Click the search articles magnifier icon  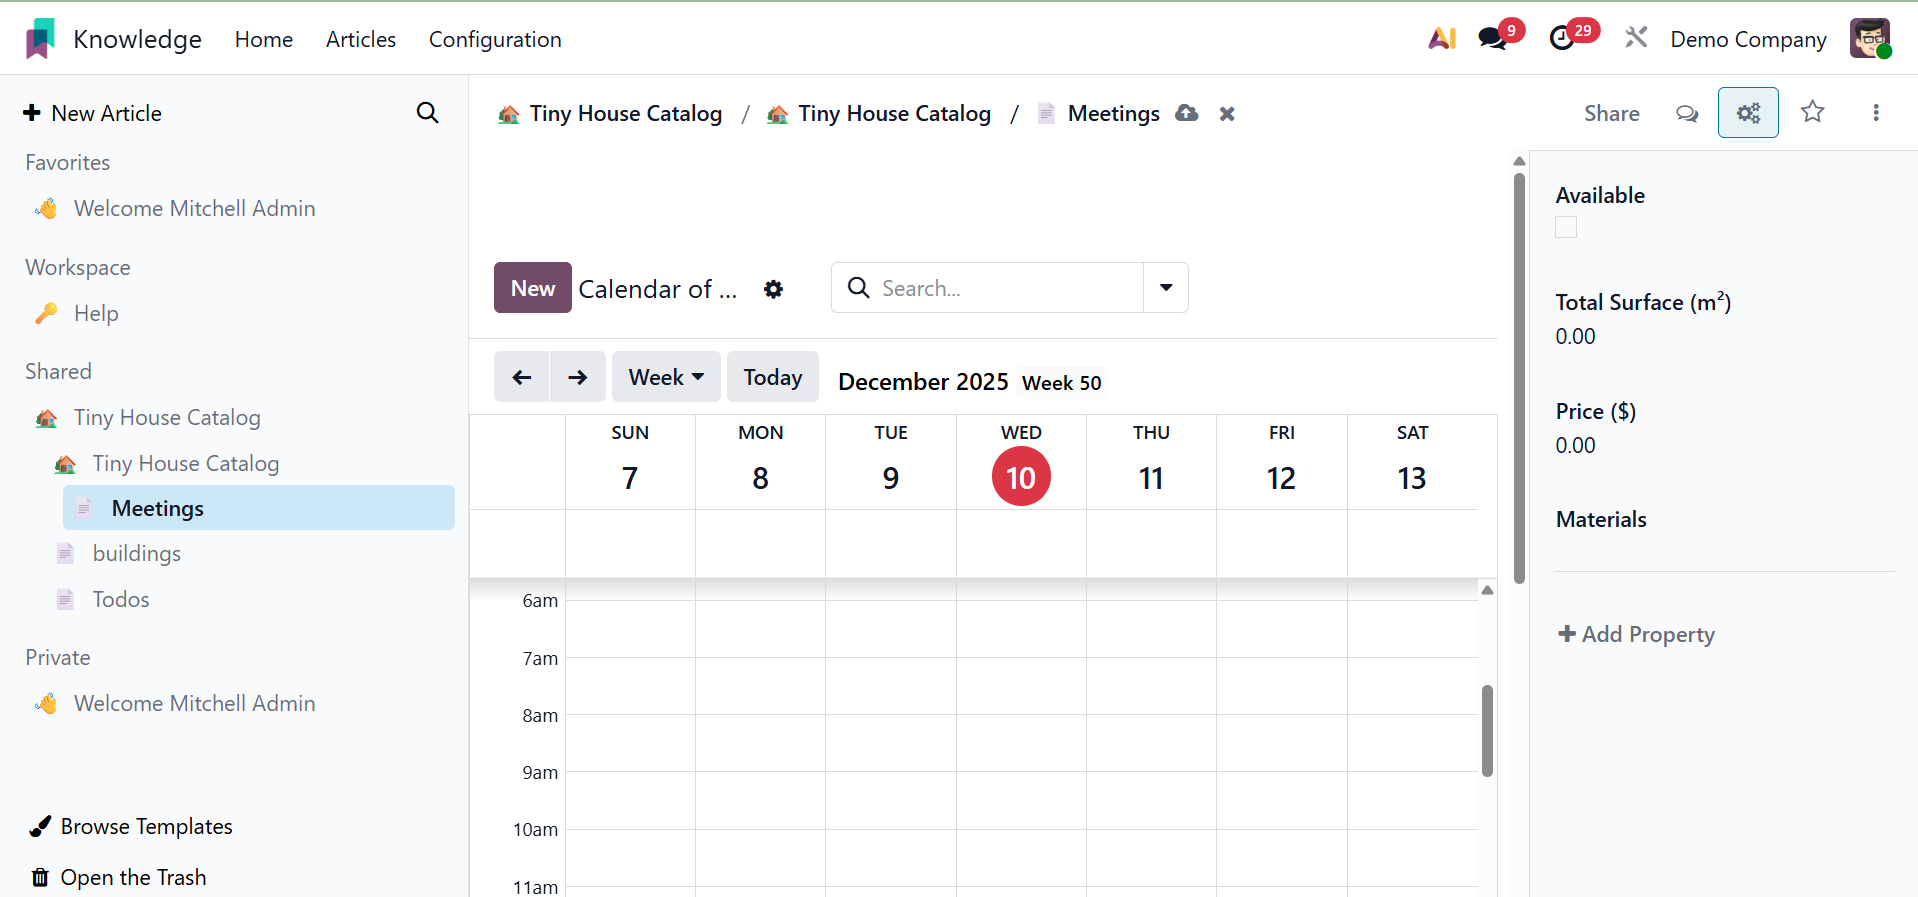[427, 113]
